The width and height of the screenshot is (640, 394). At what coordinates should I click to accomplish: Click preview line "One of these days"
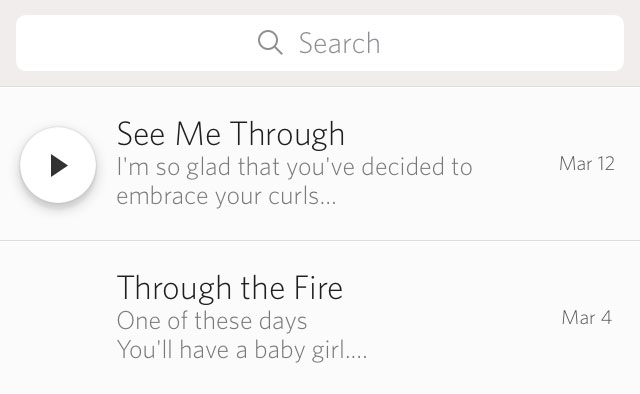click(x=212, y=321)
